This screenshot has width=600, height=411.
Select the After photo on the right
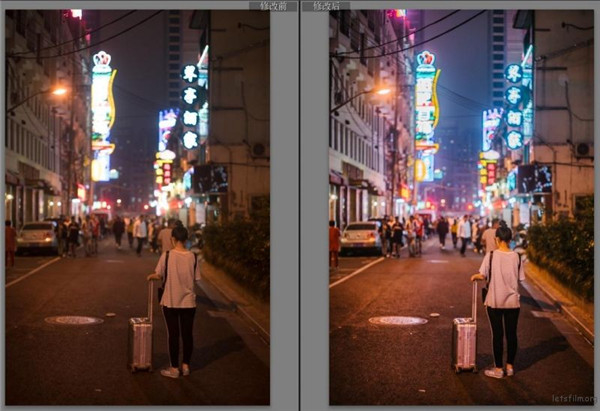point(461,207)
